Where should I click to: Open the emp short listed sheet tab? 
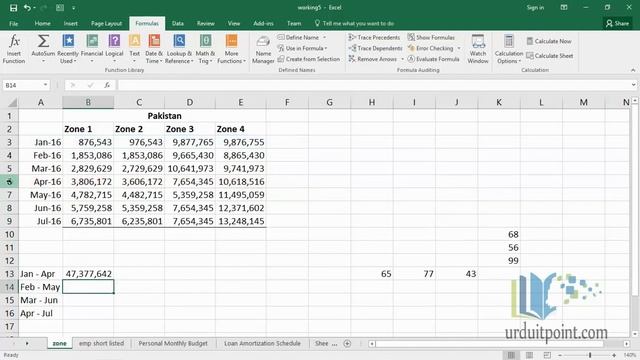point(101,344)
